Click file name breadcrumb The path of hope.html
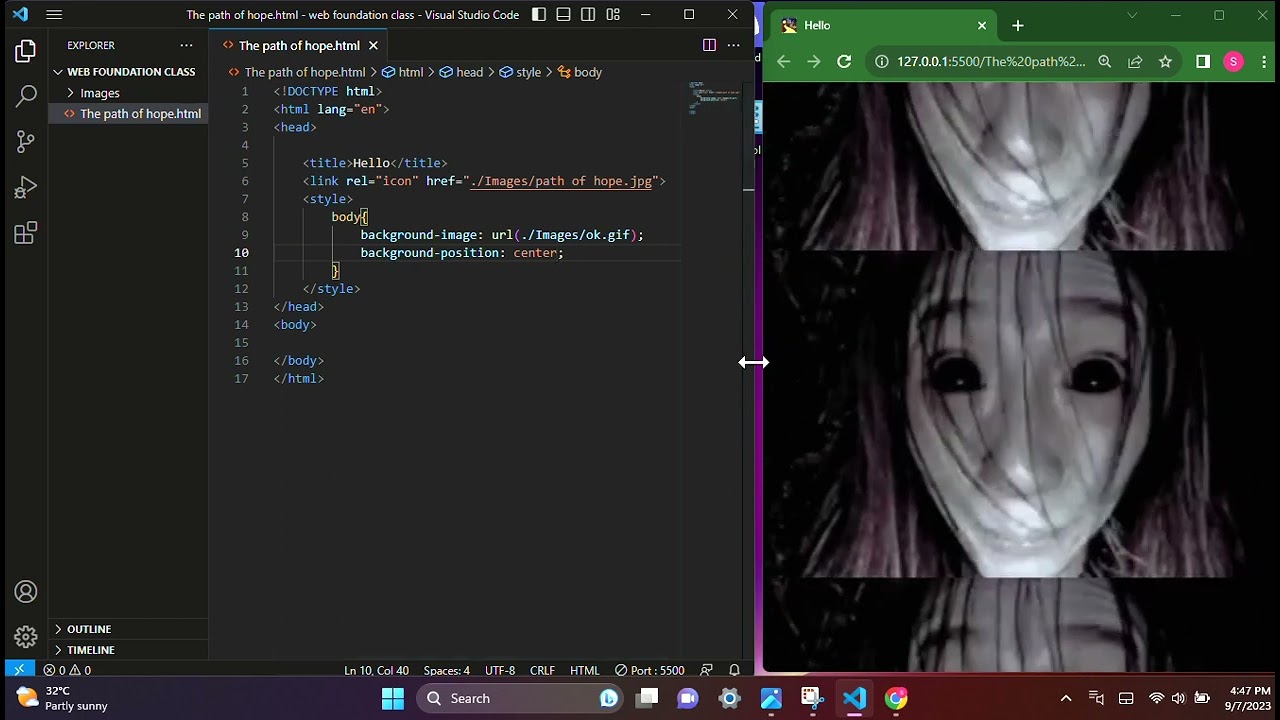This screenshot has height=720, width=1280. [x=297, y=72]
